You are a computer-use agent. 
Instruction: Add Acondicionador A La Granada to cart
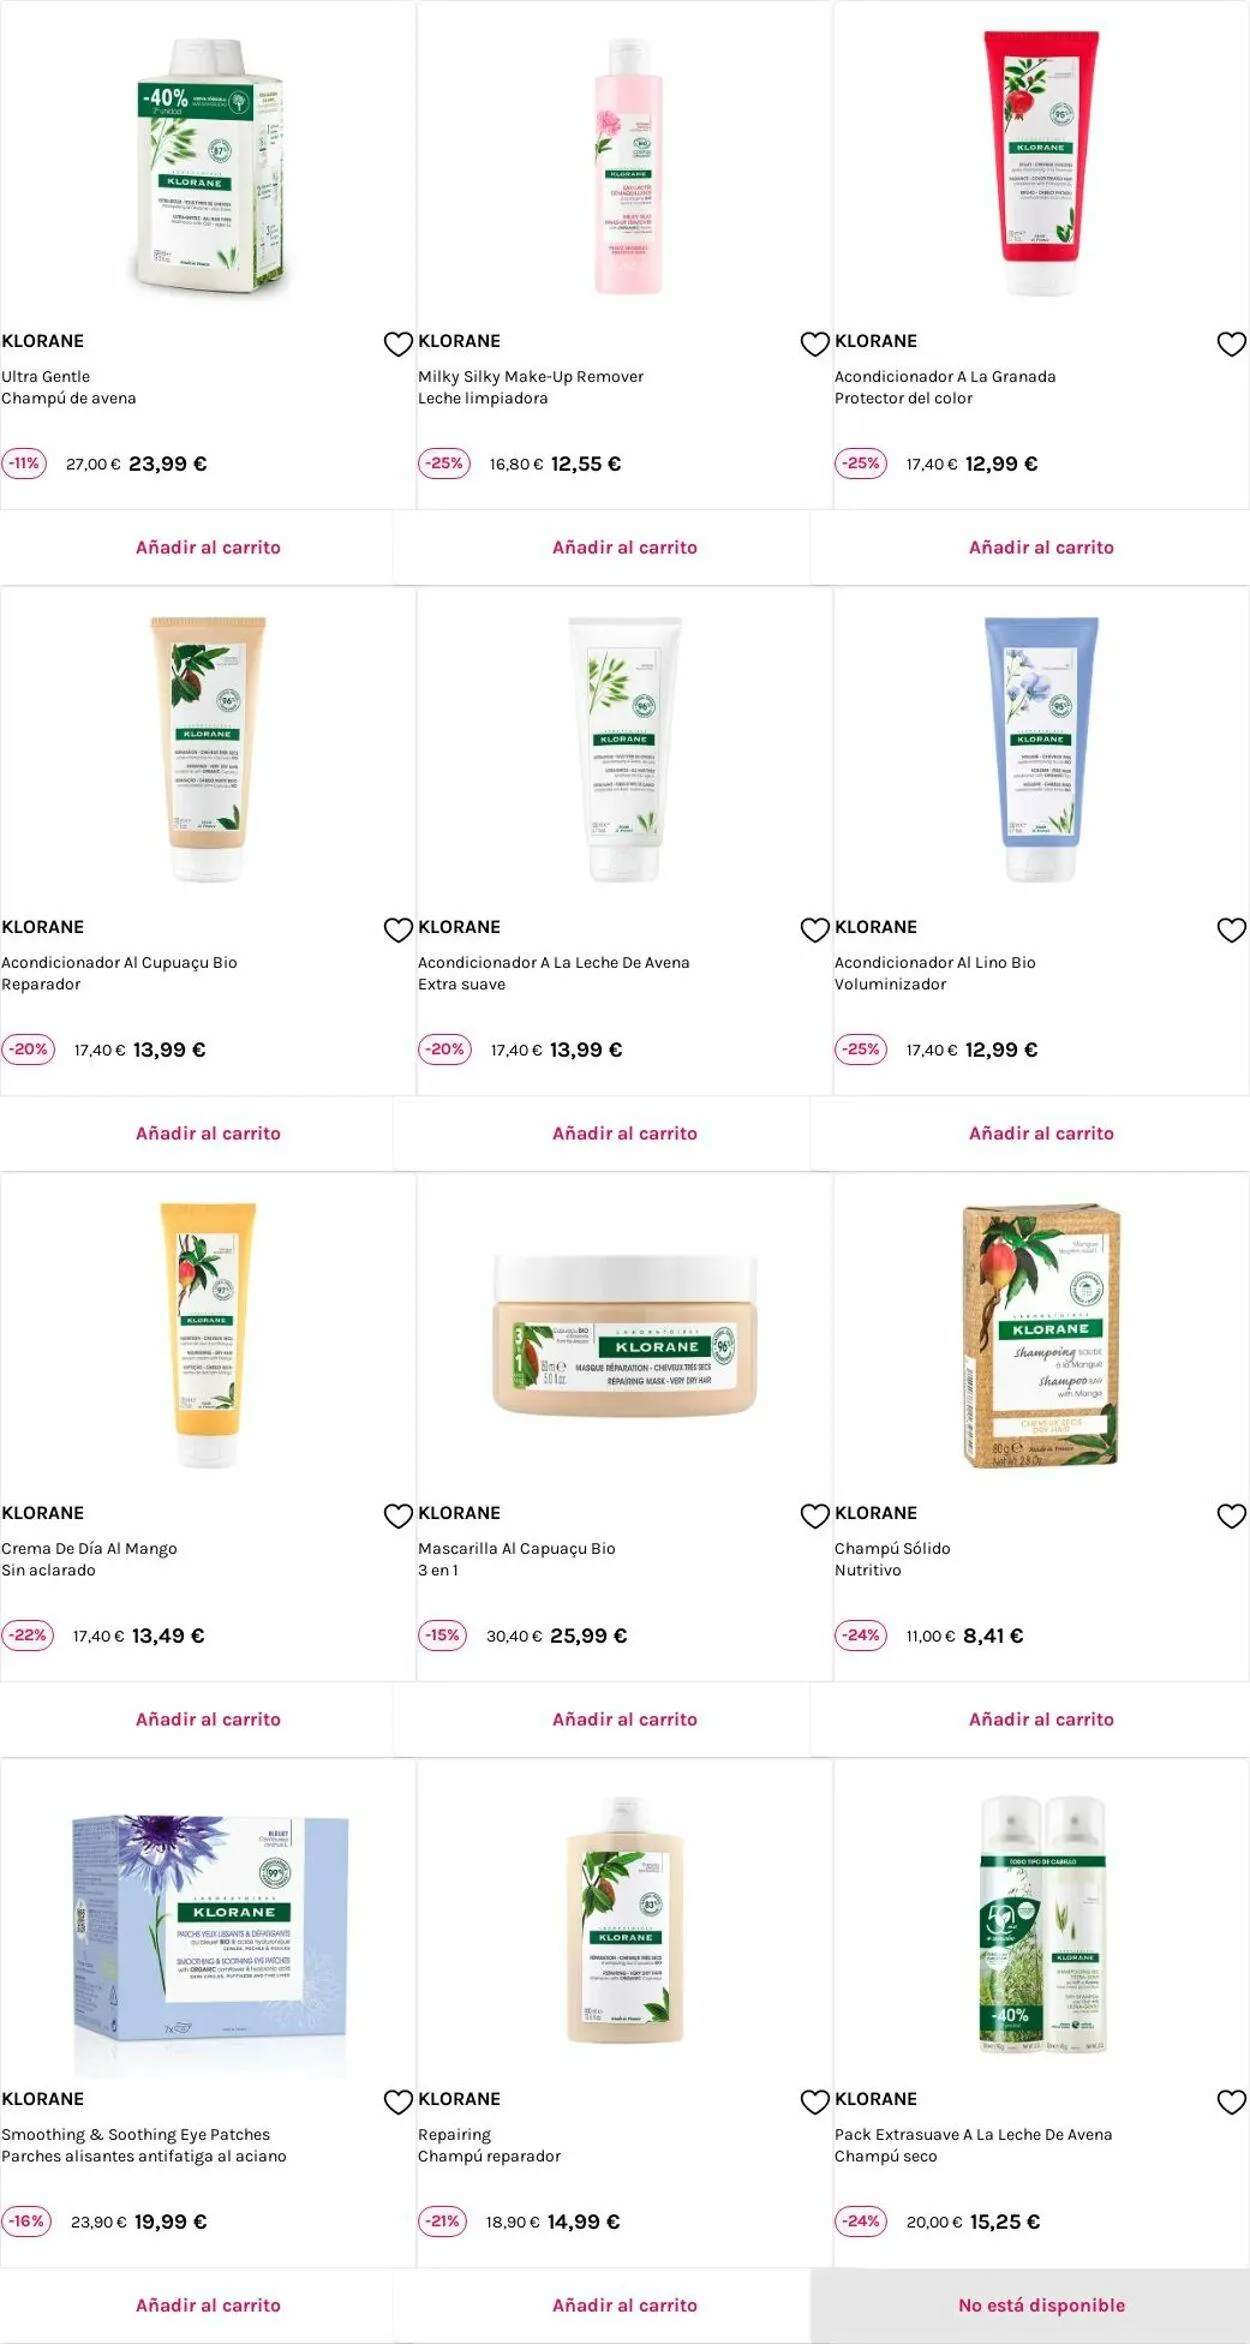(1041, 547)
